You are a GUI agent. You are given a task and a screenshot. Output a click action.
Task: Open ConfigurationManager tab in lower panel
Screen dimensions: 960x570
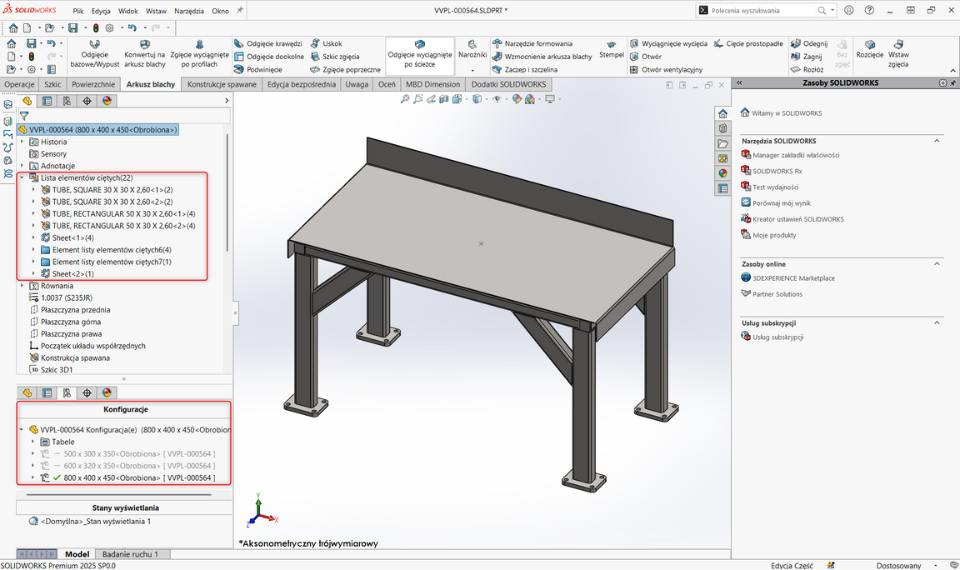67,393
